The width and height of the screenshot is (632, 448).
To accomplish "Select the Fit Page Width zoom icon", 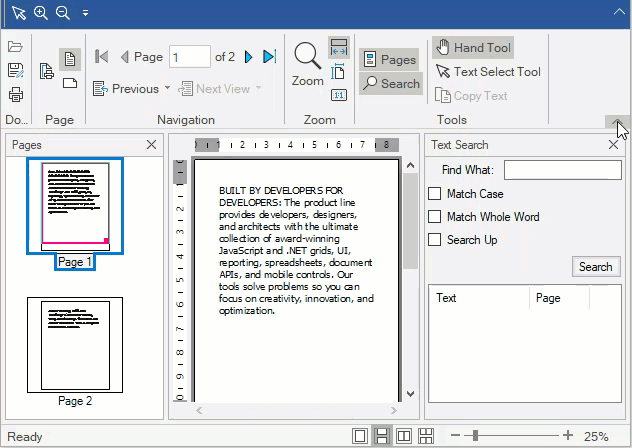I will (338, 50).
